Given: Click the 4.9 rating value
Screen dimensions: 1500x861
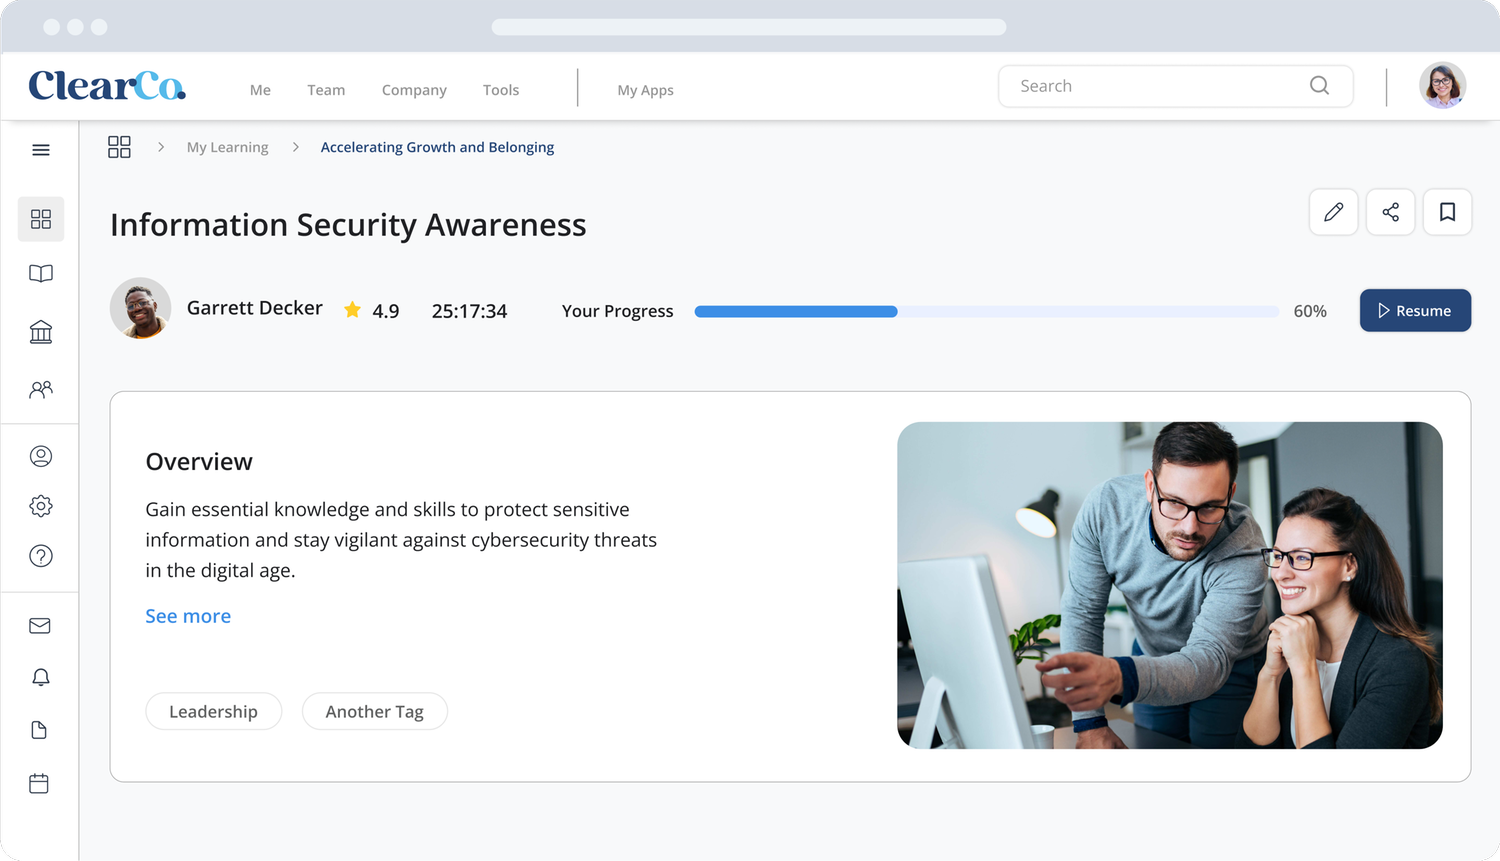Looking at the screenshot, I should 386,311.
